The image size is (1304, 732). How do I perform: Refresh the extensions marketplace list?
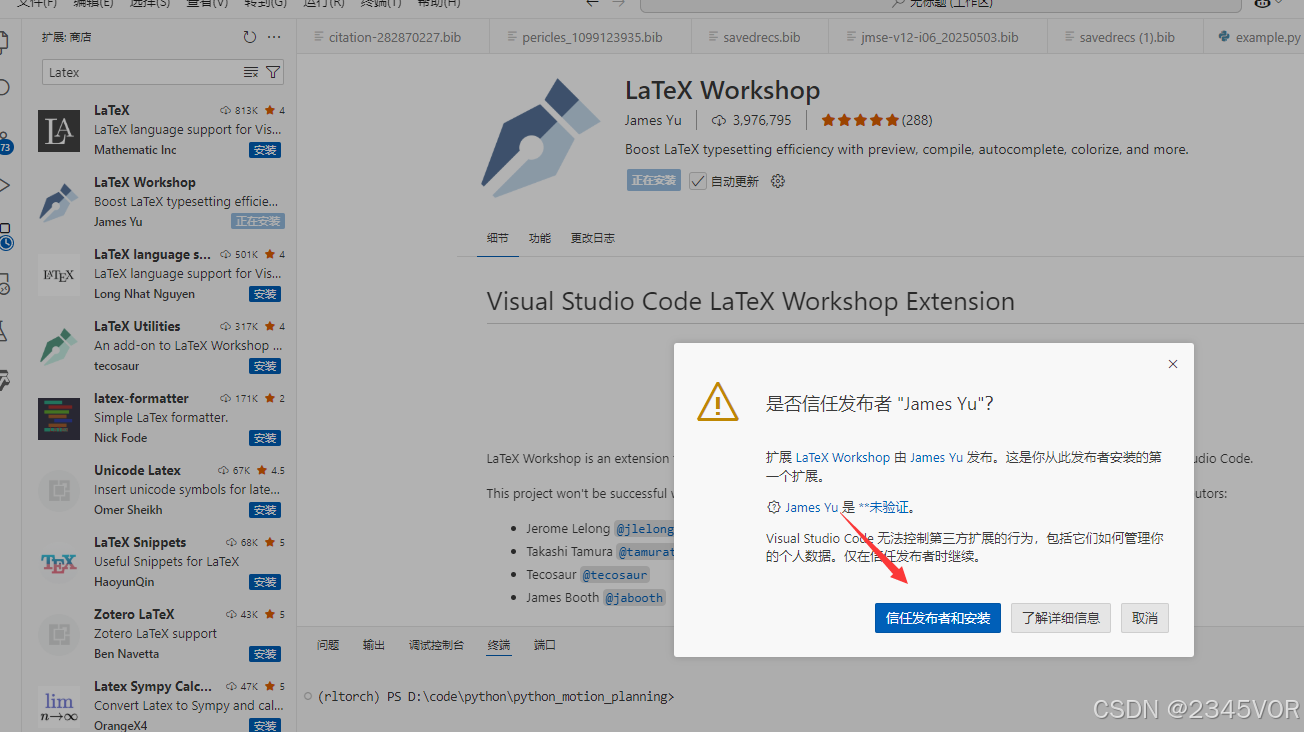pos(249,37)
